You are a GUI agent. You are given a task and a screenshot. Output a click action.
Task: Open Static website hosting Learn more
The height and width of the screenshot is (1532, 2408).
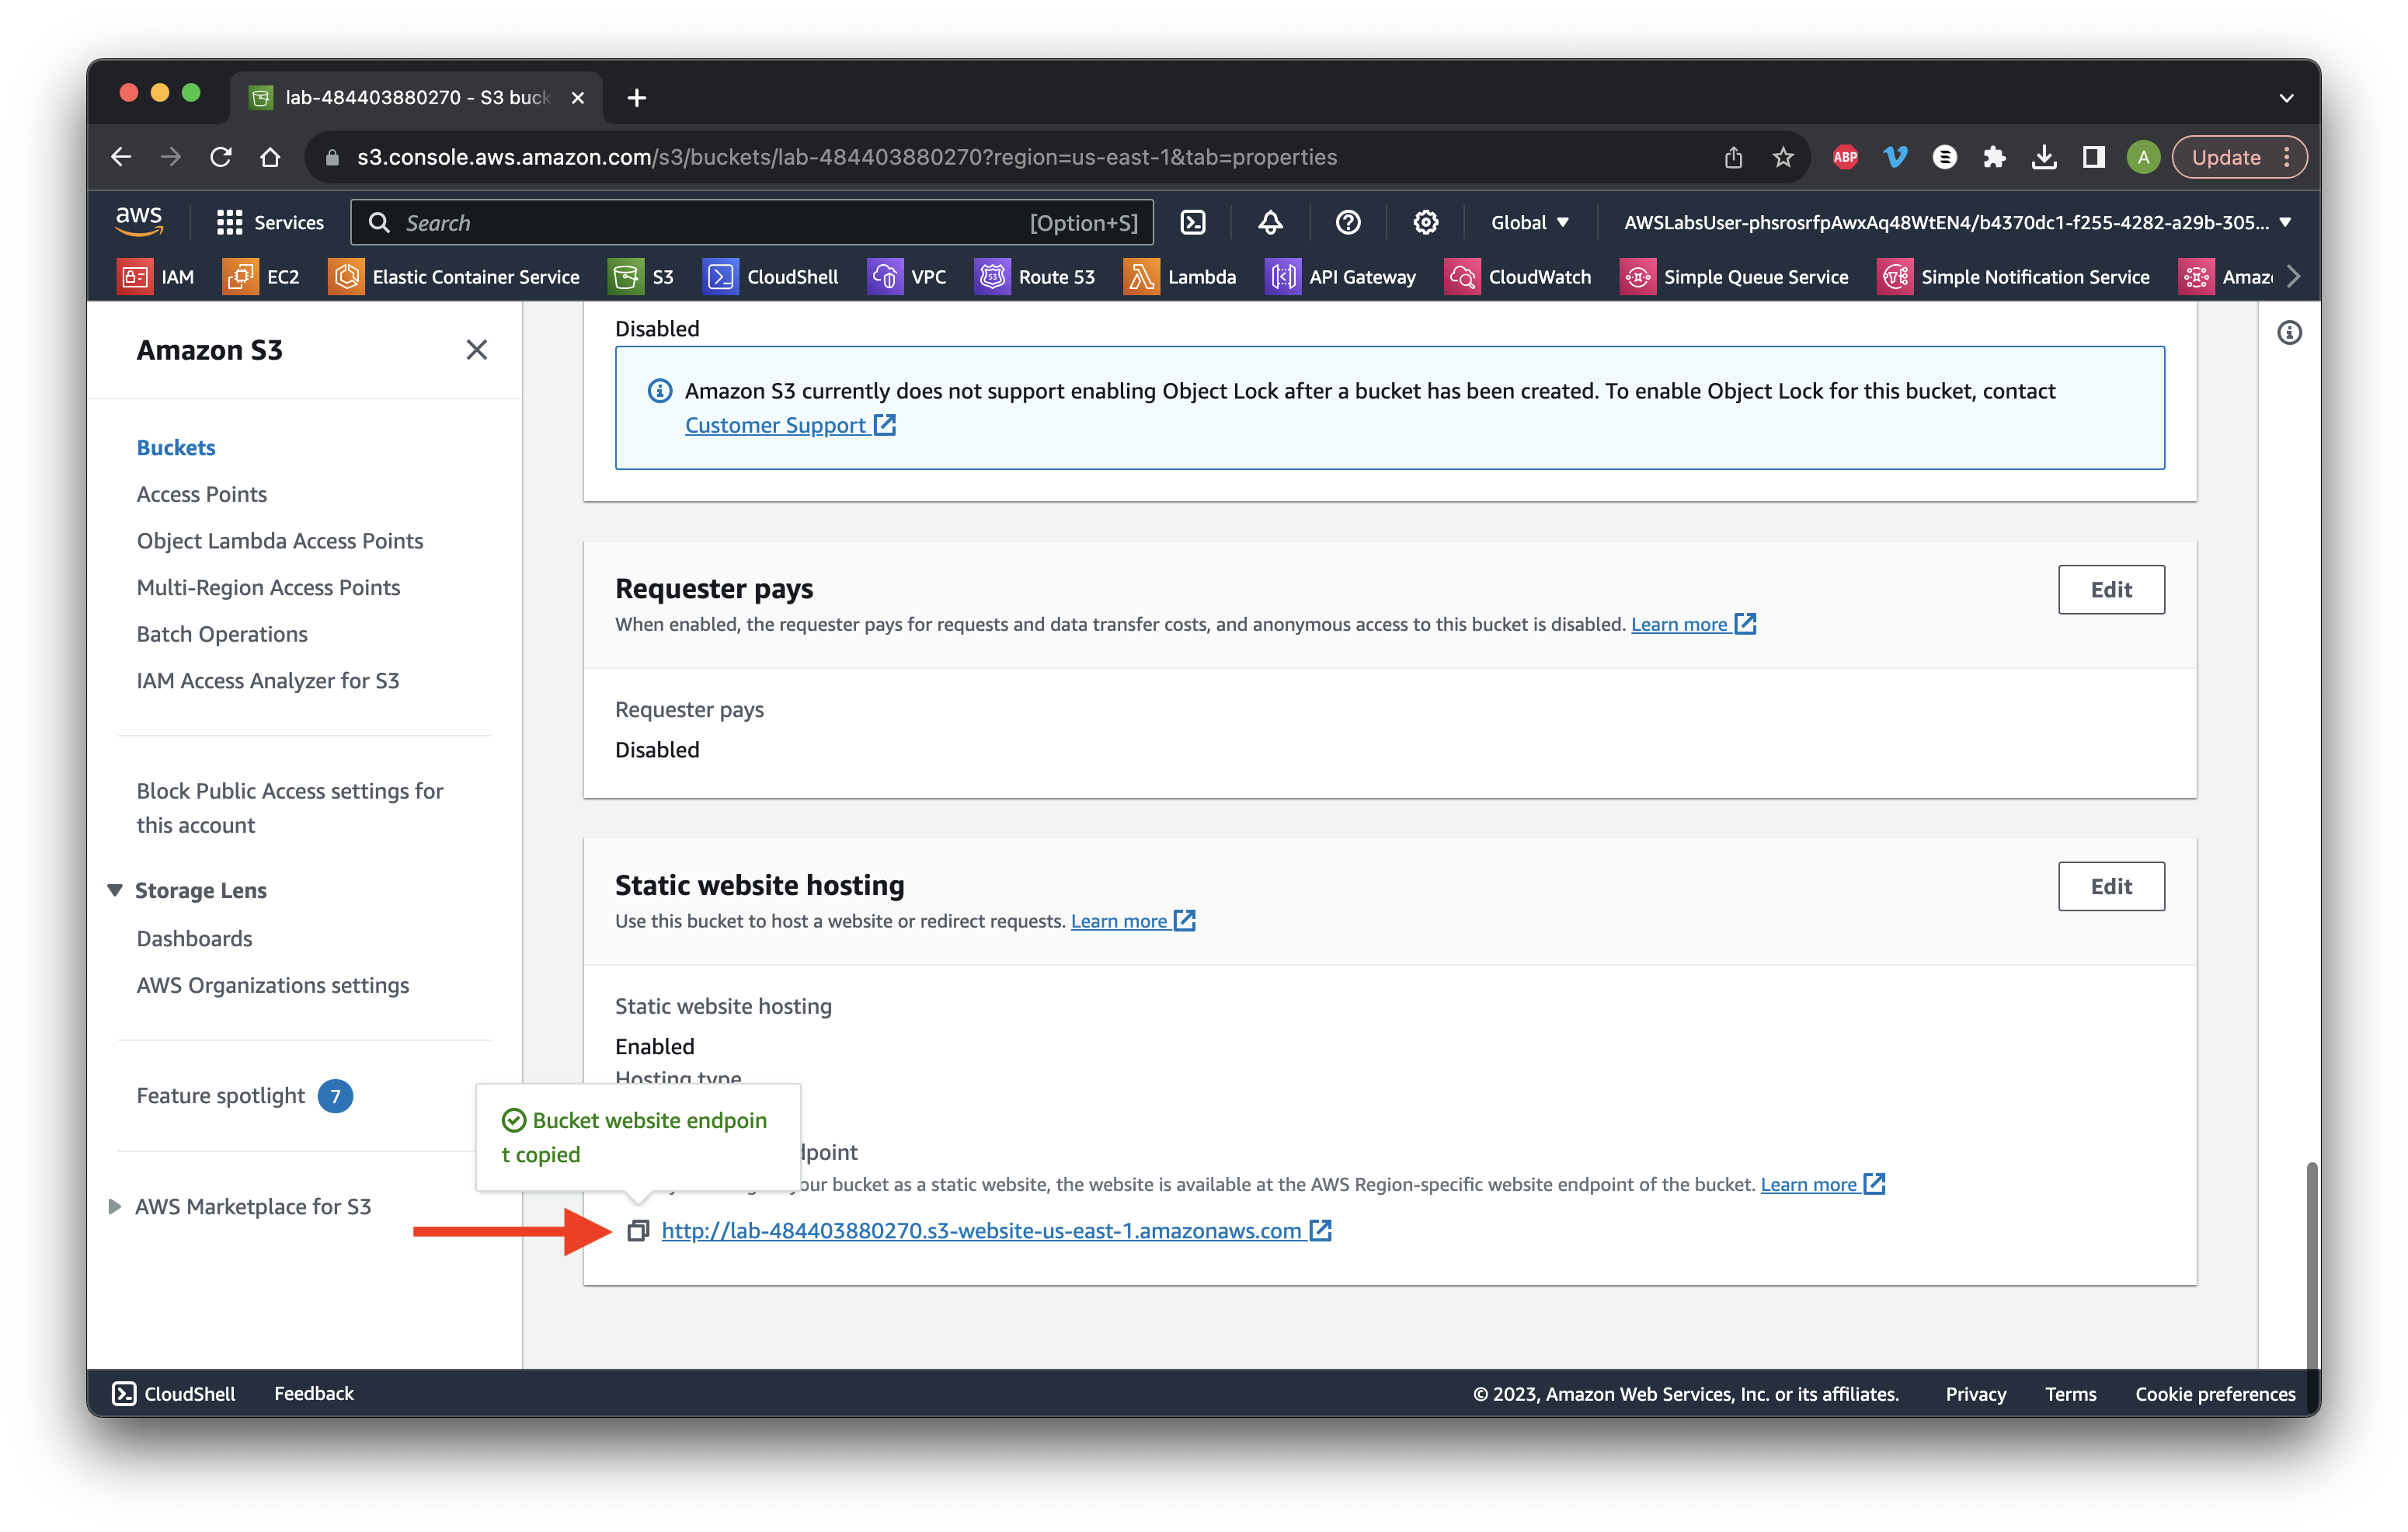[x=1133, y=922]
